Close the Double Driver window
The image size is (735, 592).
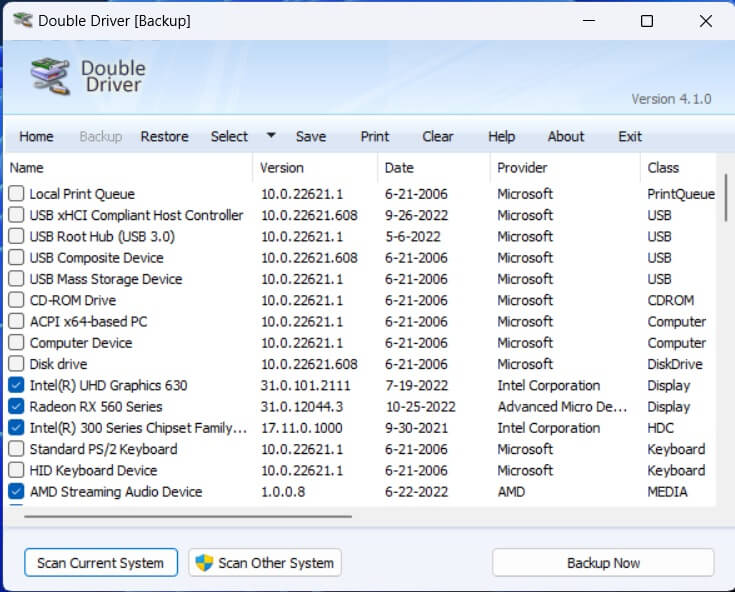pos(705,21)
